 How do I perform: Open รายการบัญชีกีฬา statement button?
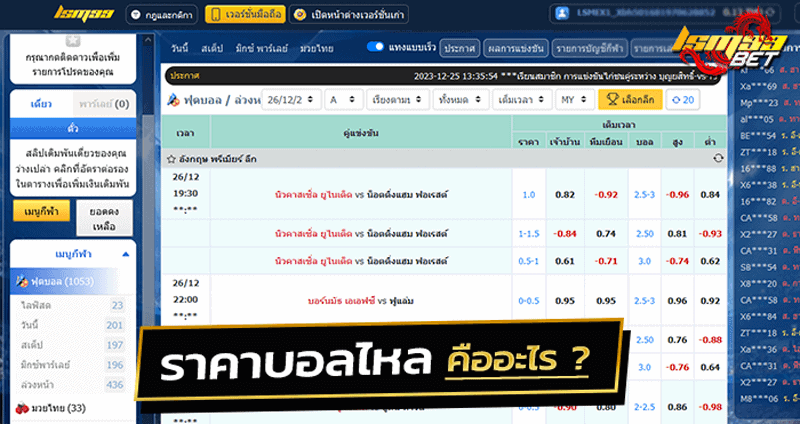coord(589,48)
